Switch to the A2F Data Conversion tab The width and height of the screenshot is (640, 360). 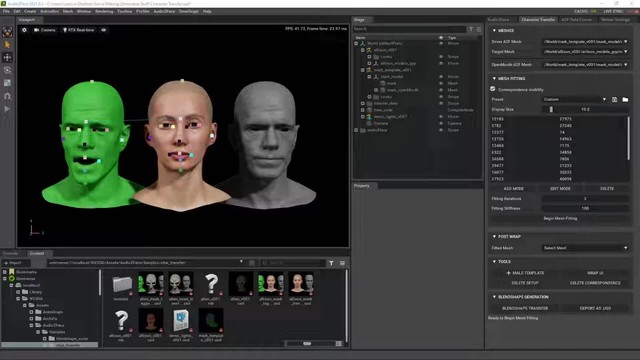pos(577,20)
